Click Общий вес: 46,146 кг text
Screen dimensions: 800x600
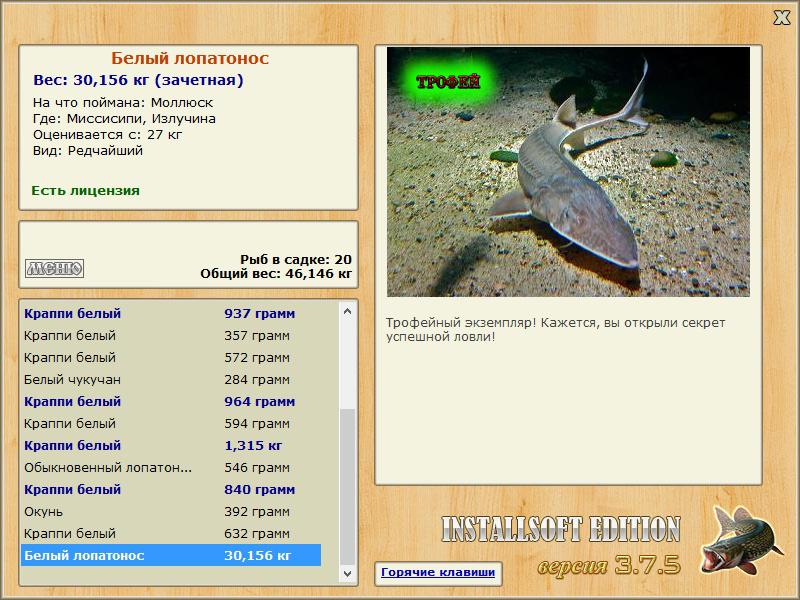click(x=276, y=273)
